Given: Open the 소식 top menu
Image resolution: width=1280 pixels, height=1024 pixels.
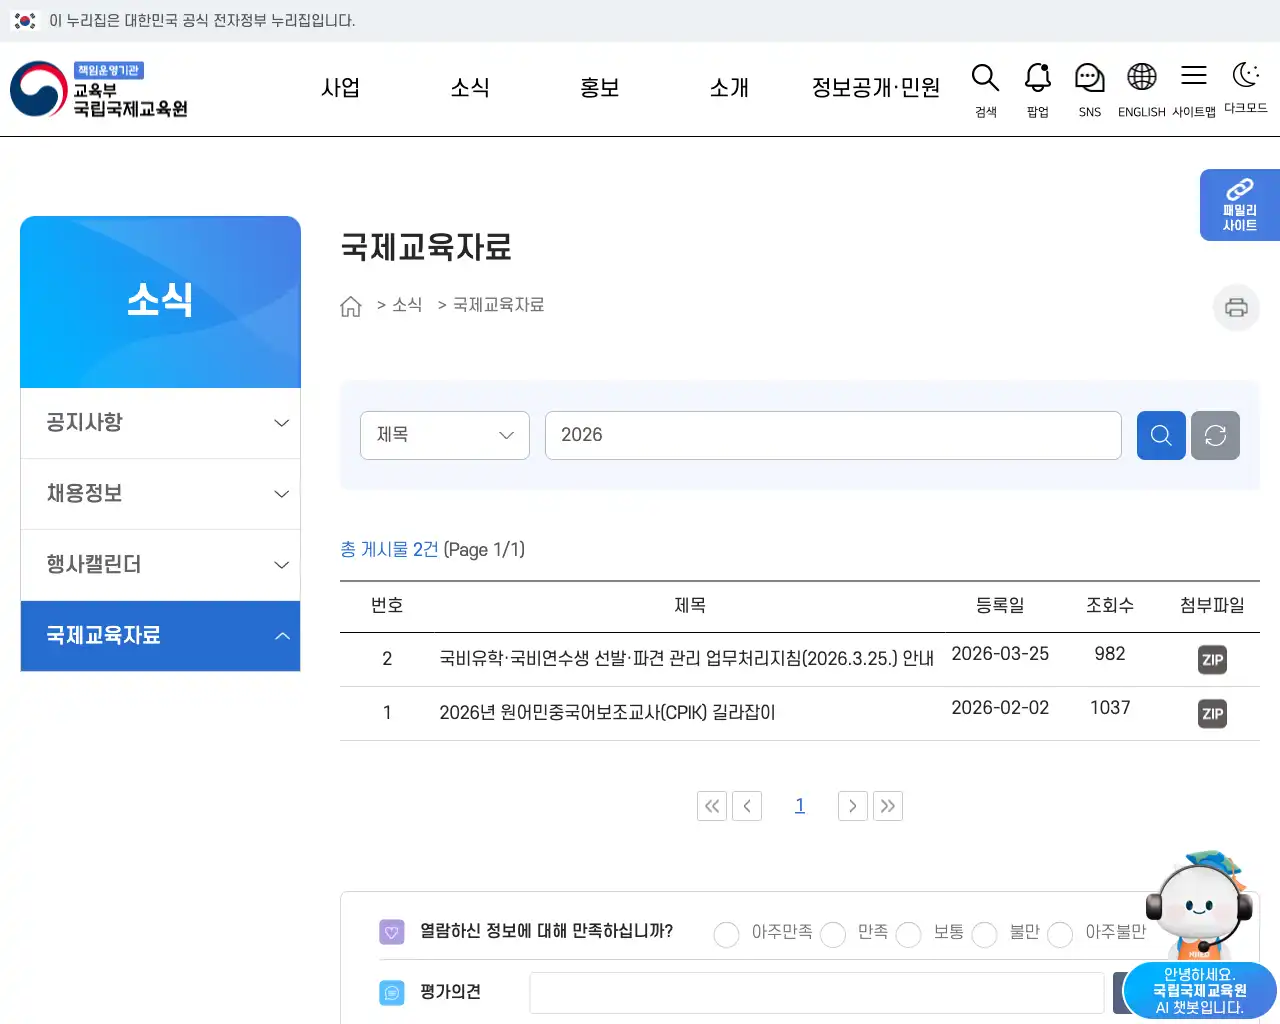Looking at the screenshot, I should click(470, 88).
